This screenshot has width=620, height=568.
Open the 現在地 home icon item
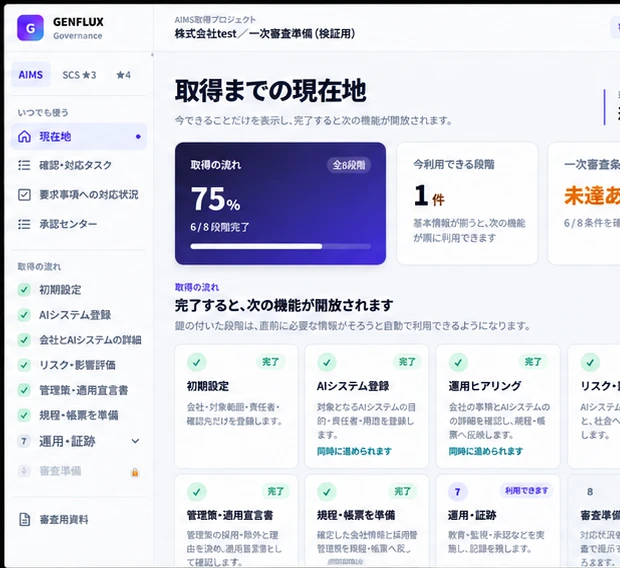click(x=25, y=136)
